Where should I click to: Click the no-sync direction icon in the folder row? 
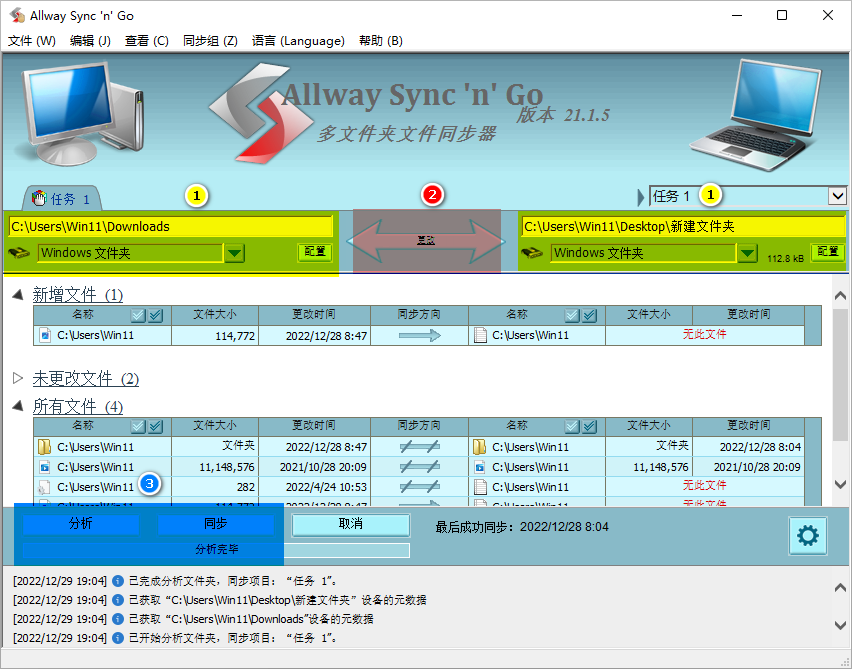[x=419, y=447]
